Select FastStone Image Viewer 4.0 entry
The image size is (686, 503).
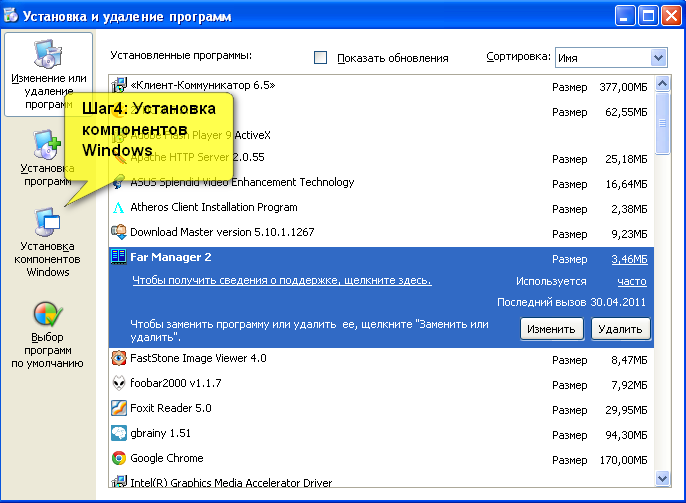coord(381,359)
